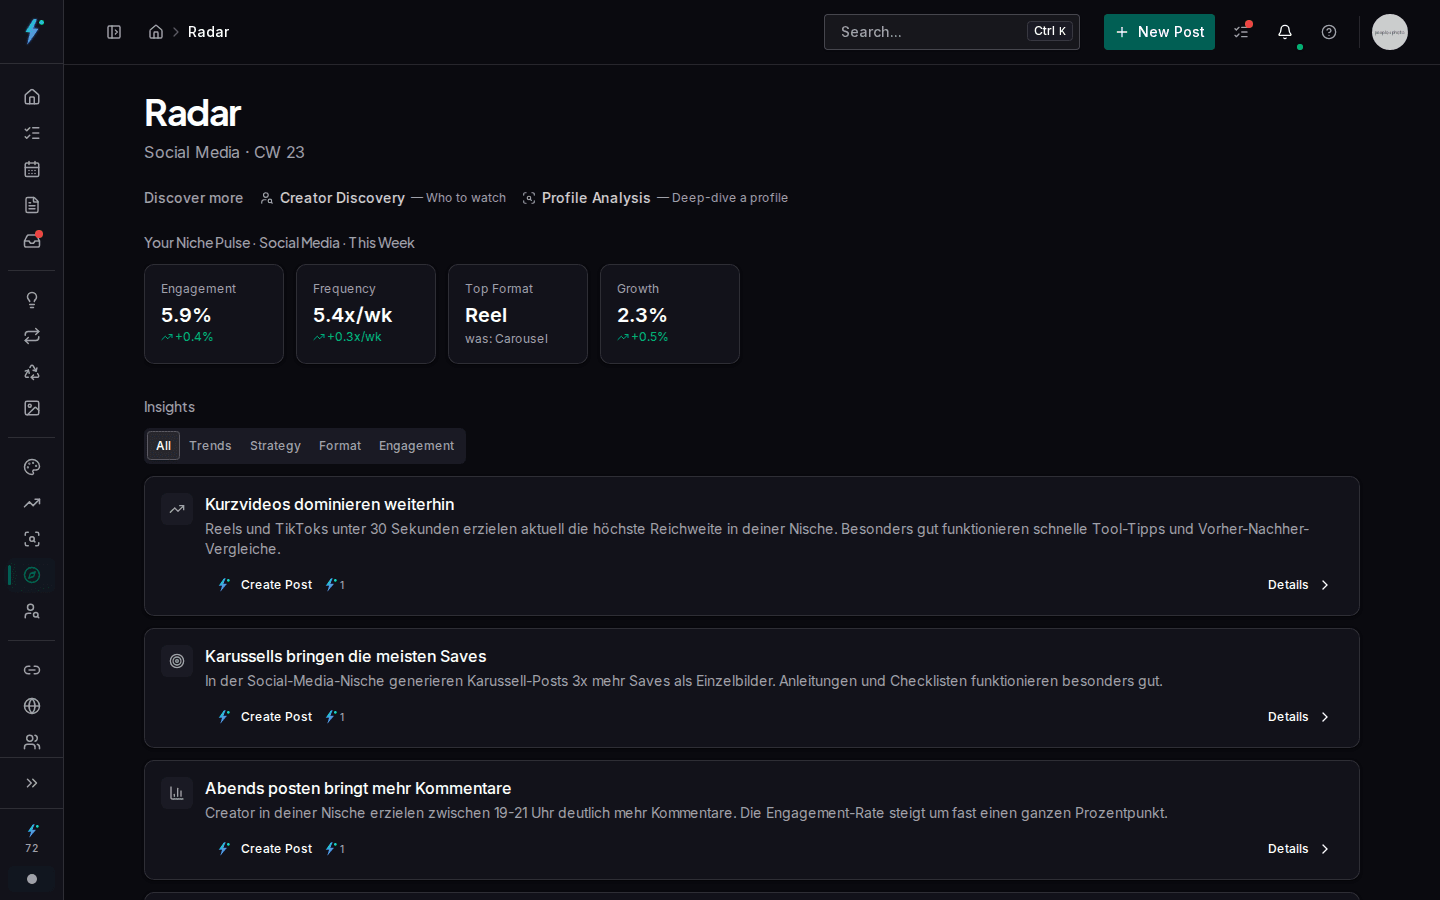
Task: Open the calendar sidebar icon
Action: pyautogui.click(x=32, y=169)
